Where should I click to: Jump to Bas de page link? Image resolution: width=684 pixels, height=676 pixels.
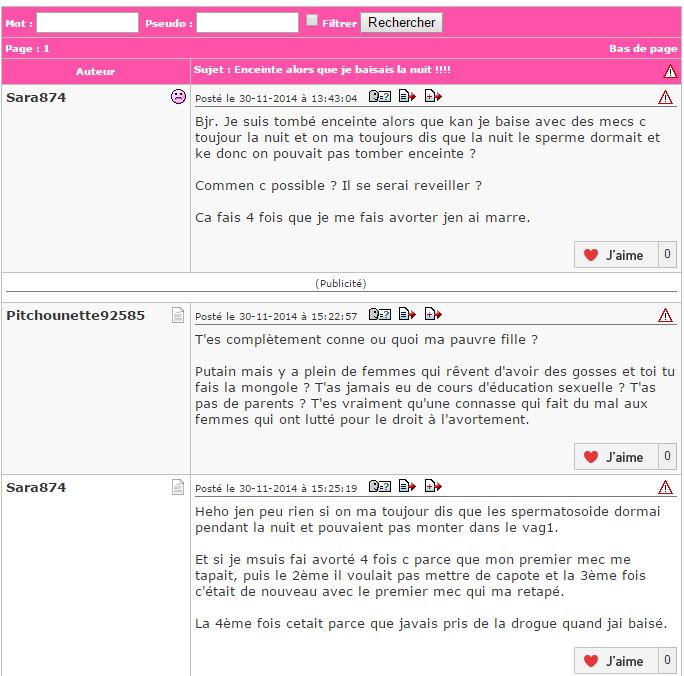[x=643, y=48]
